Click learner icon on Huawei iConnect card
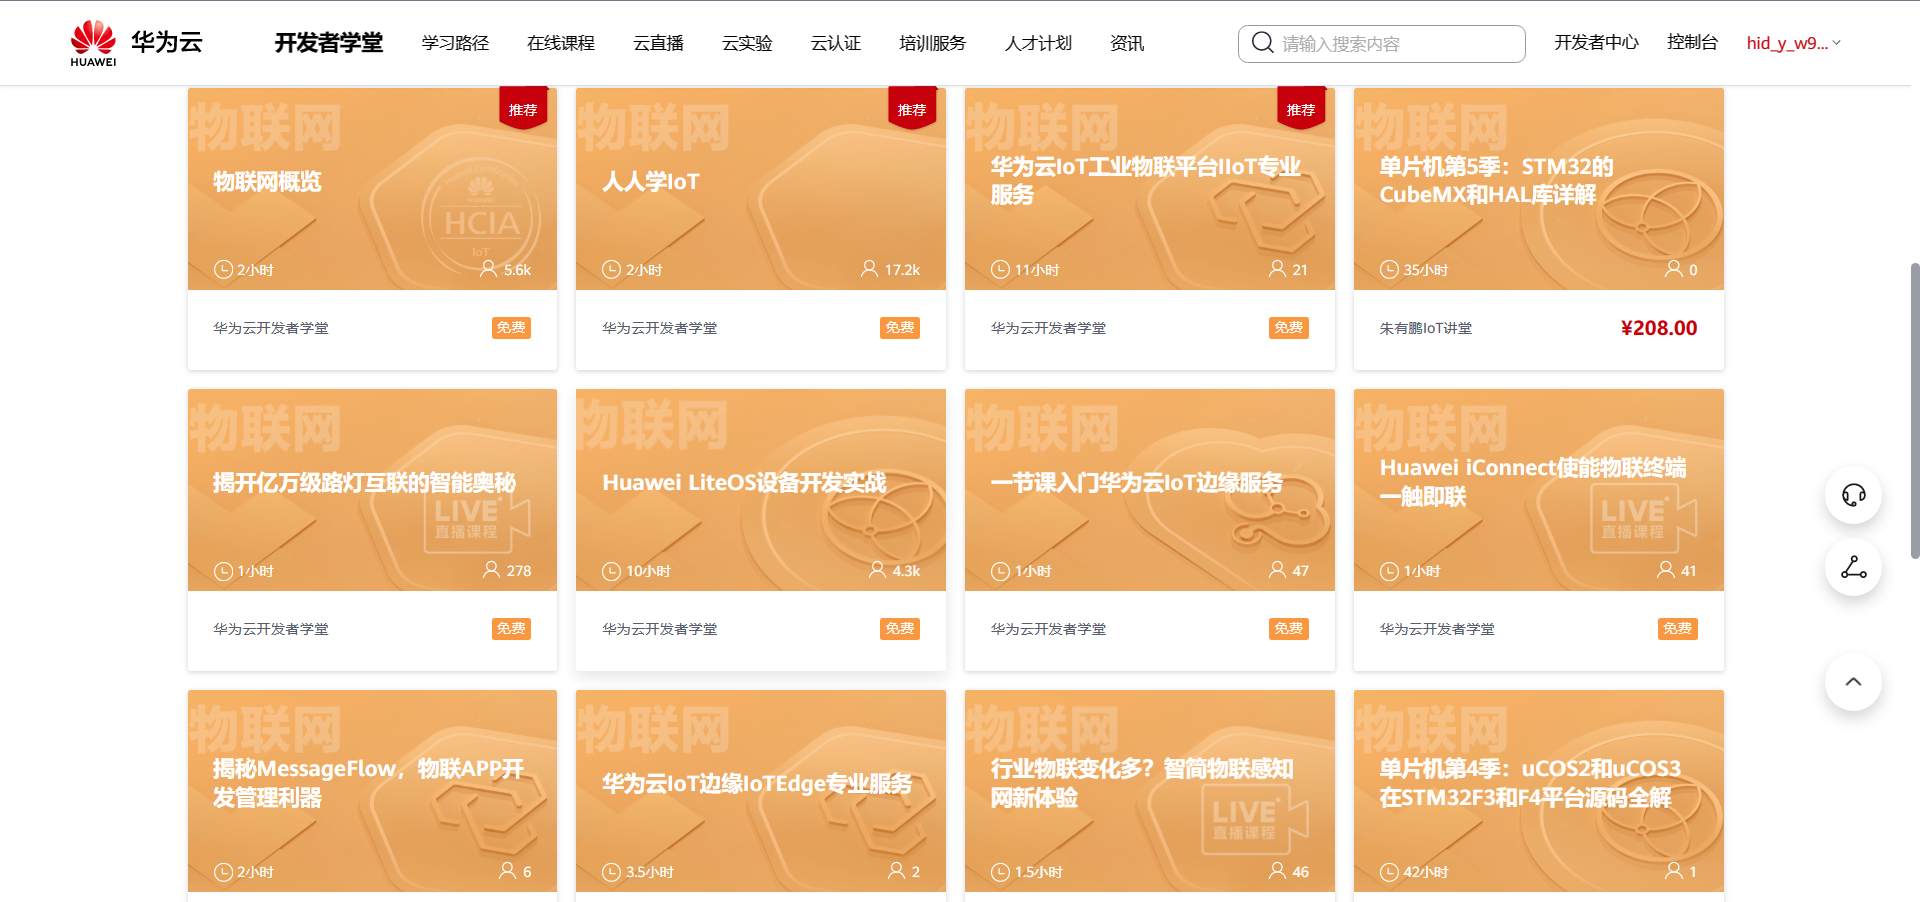 click(1665, 570)
